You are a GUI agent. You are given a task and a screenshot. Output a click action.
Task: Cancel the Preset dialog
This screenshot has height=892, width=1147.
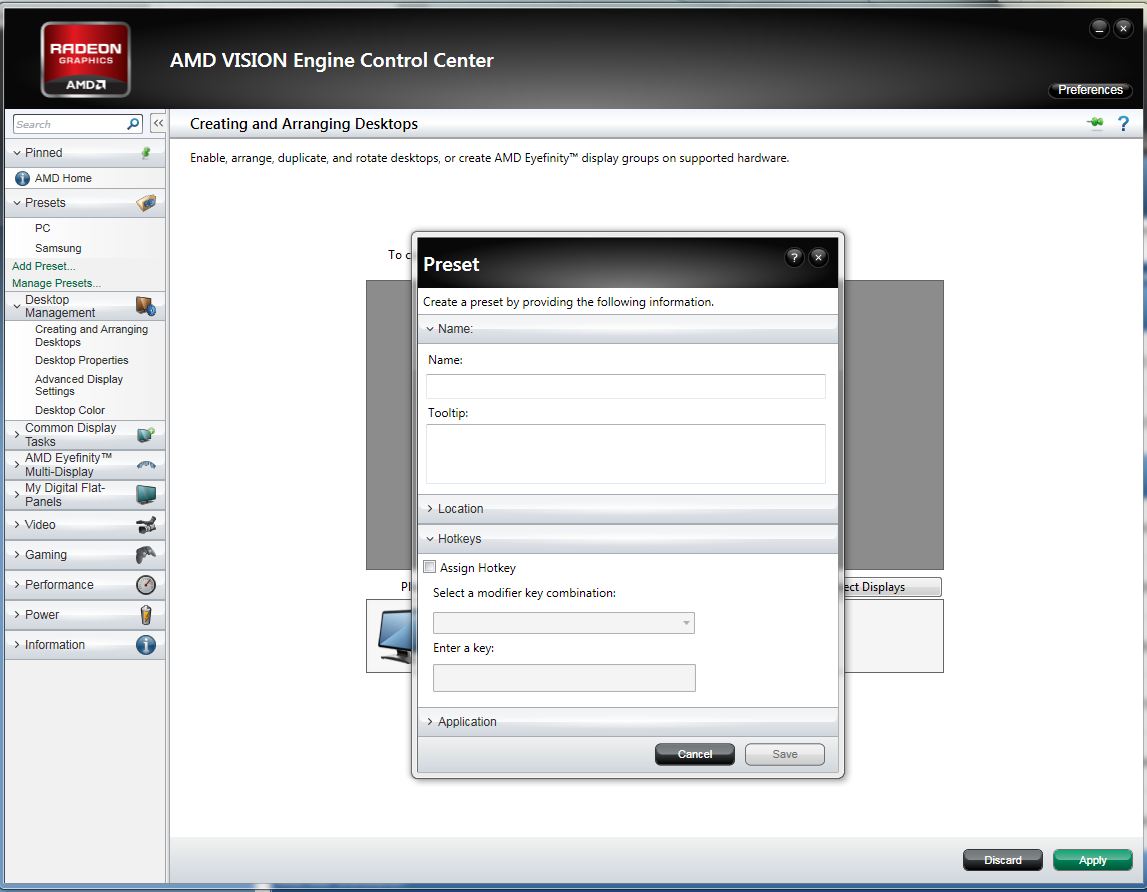[694, 754]
